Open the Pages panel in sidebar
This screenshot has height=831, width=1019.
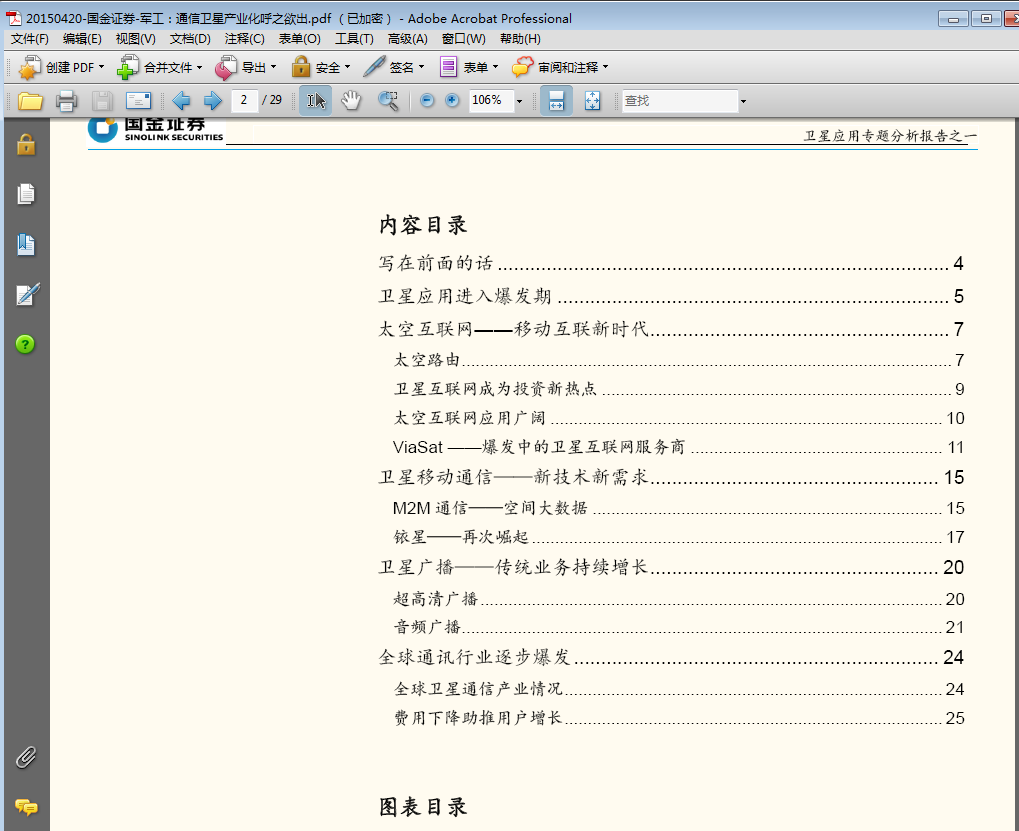coord(26,194)
